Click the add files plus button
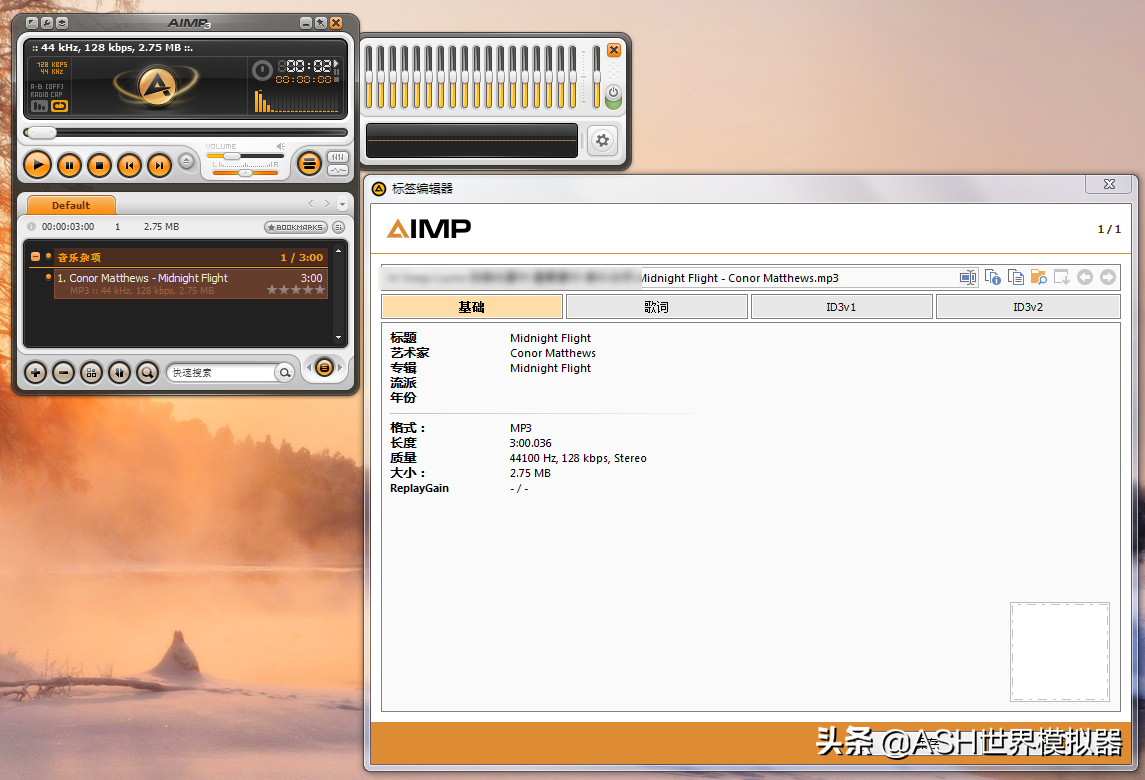Viewport: 1145px width, 780px height. 35,372
